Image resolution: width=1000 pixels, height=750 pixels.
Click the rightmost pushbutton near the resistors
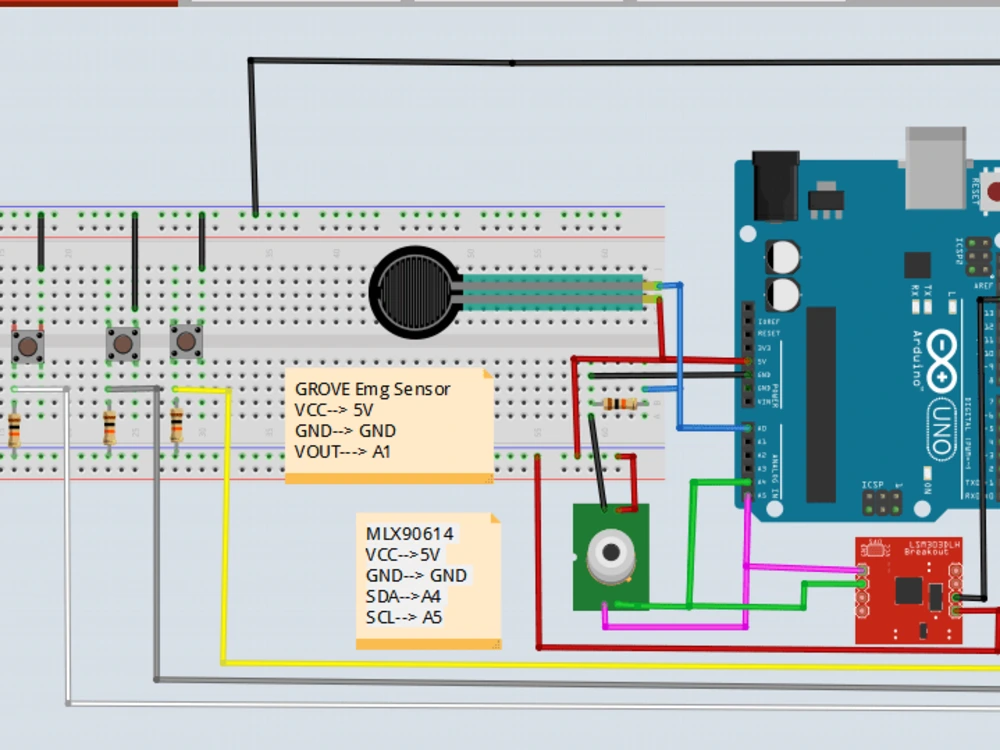point(185,343)
